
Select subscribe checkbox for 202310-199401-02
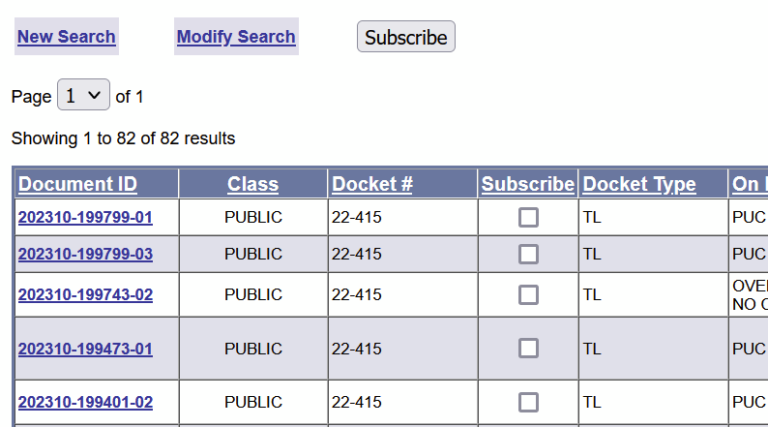pyautogui.click(x=528, y=402)
